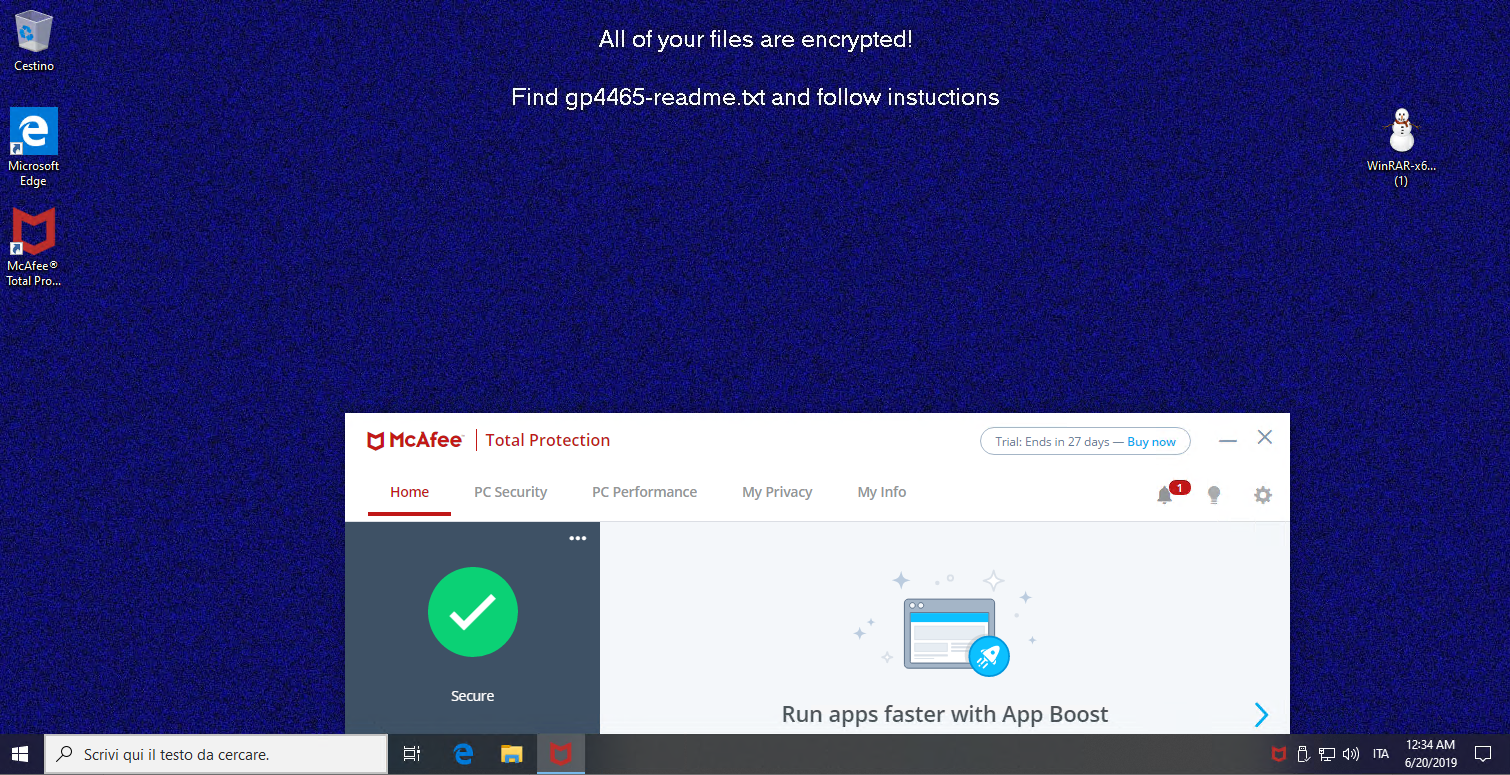Select the Microsoft Edge desktop shortcut

click(x=34, y=147)
